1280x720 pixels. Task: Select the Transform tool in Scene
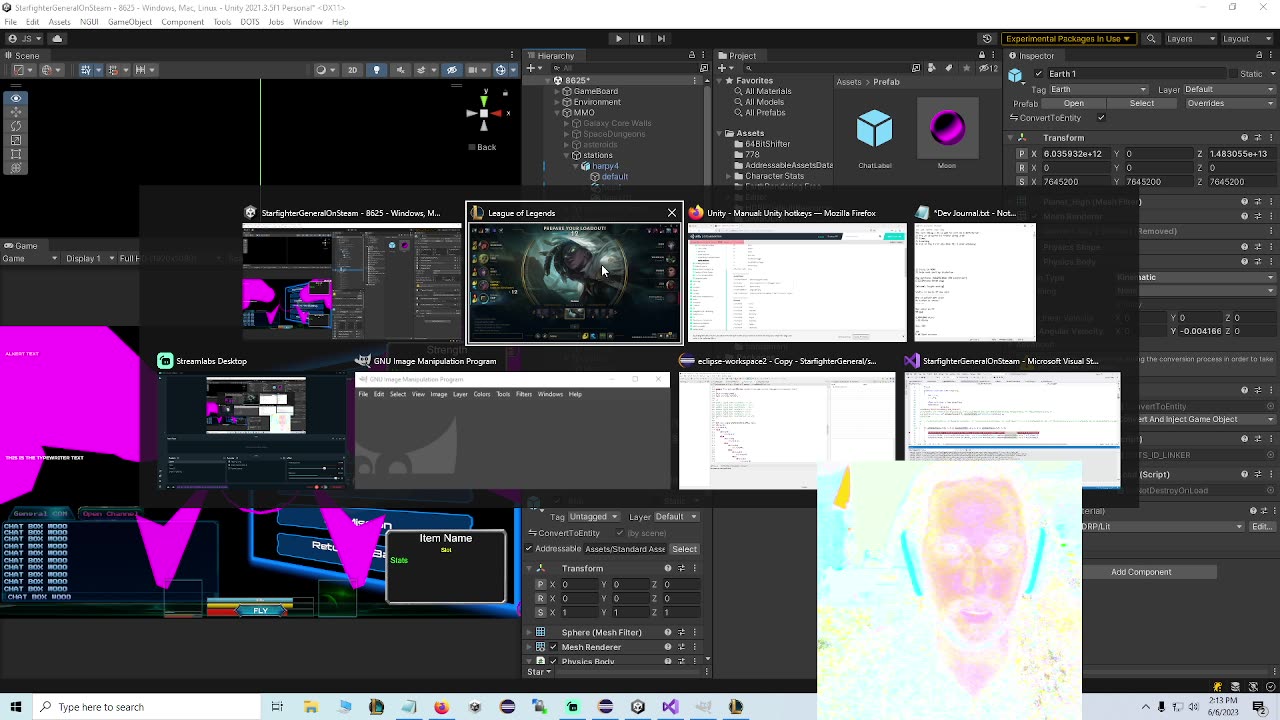click(x=15, y=168)
